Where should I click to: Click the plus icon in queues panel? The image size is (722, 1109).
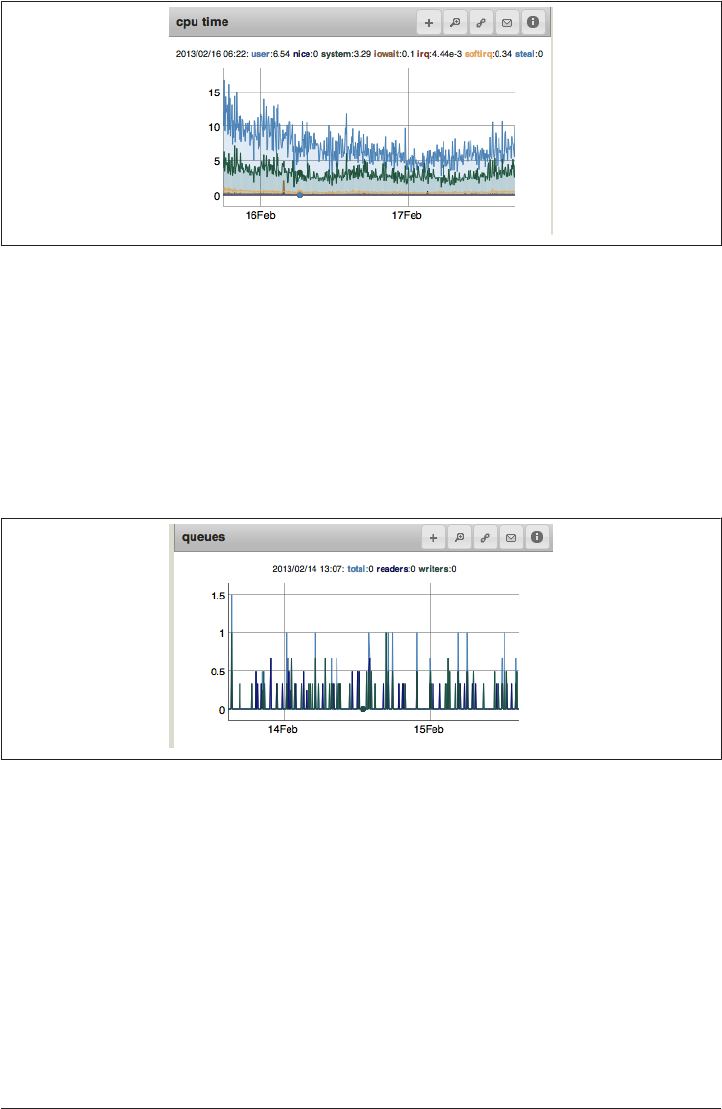coord(433,538)
